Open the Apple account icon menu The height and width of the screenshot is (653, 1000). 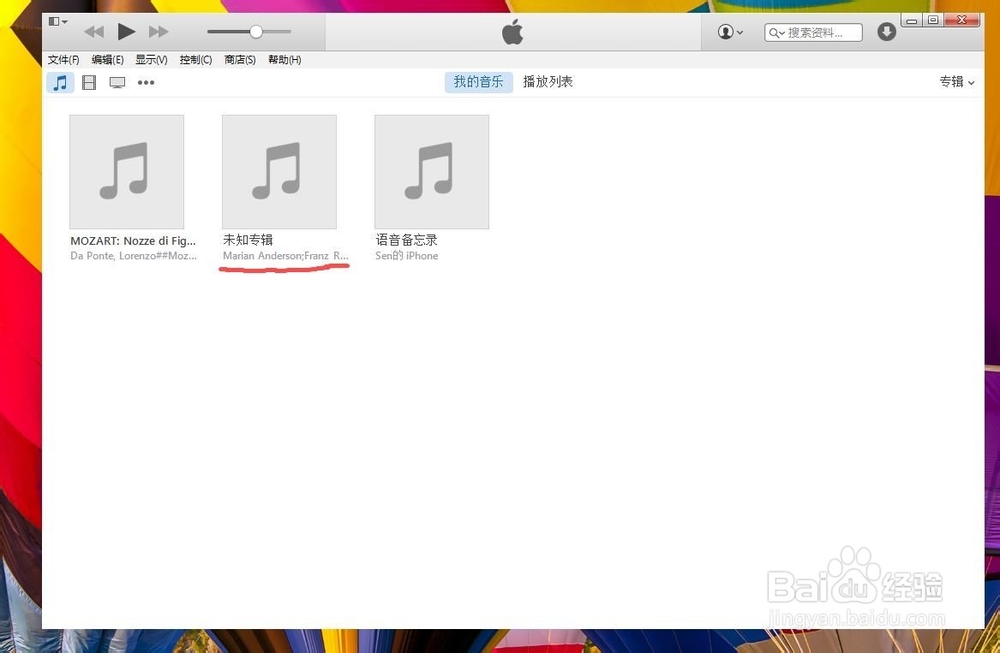724,32
